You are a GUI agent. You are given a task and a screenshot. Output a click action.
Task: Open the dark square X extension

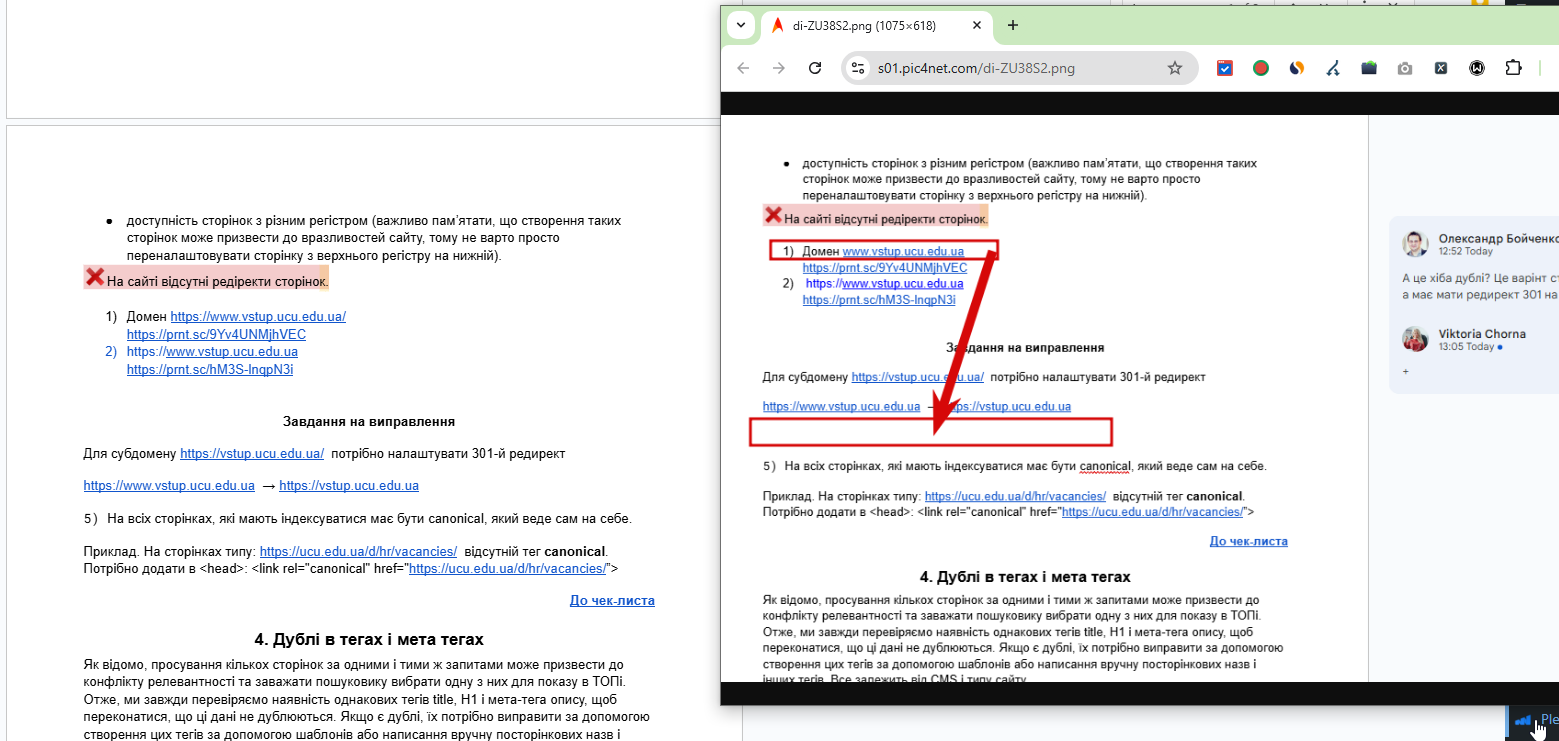(x=1441, y=68)
